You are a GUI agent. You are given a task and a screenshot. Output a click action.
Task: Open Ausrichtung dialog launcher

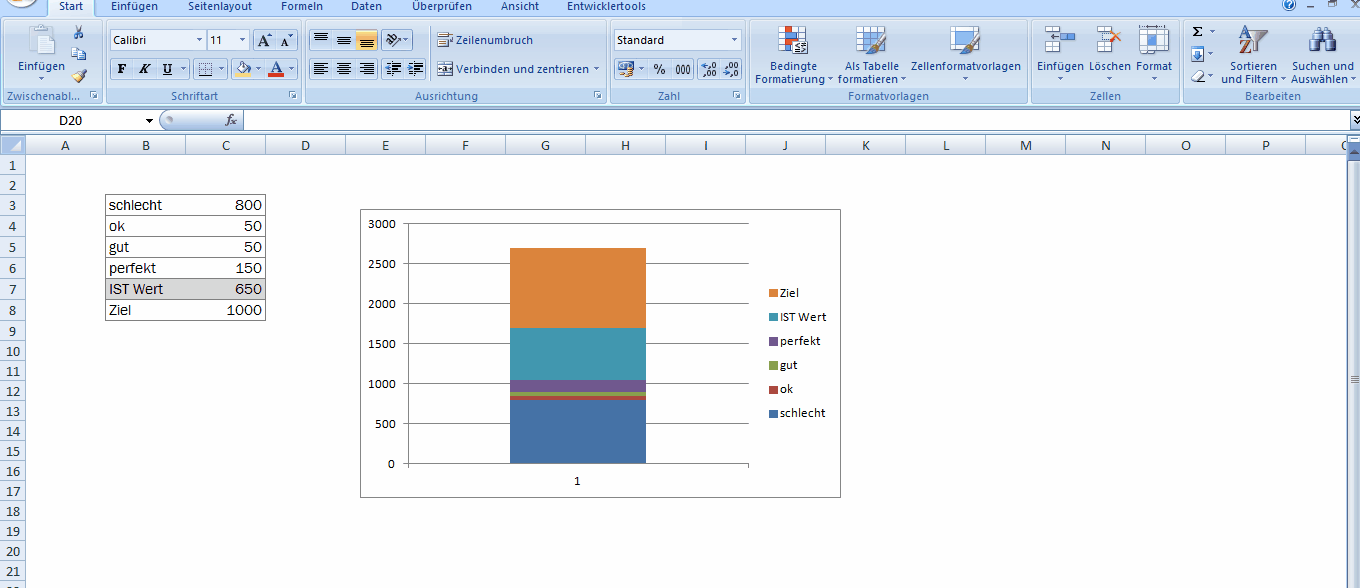click(x=598, y=96)
